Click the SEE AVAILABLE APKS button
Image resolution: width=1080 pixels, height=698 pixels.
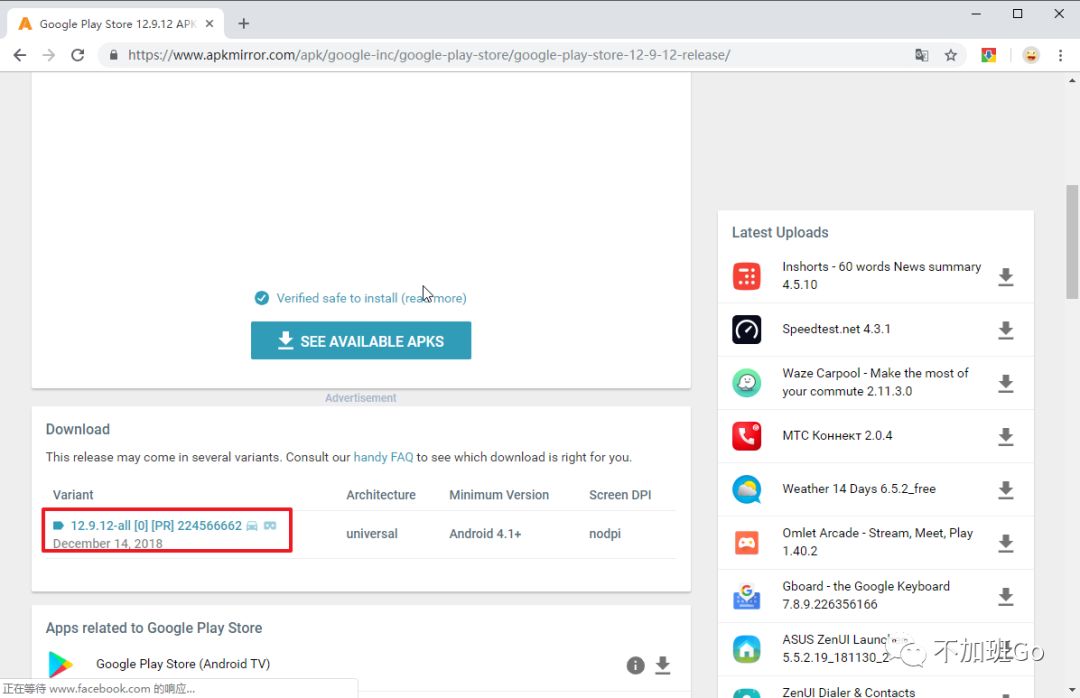click(361, 340)
